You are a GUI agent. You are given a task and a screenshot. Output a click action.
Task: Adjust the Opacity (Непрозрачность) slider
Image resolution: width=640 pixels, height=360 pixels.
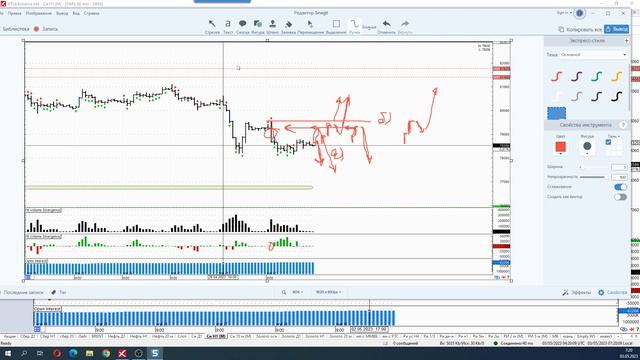[x=593, y=177]
